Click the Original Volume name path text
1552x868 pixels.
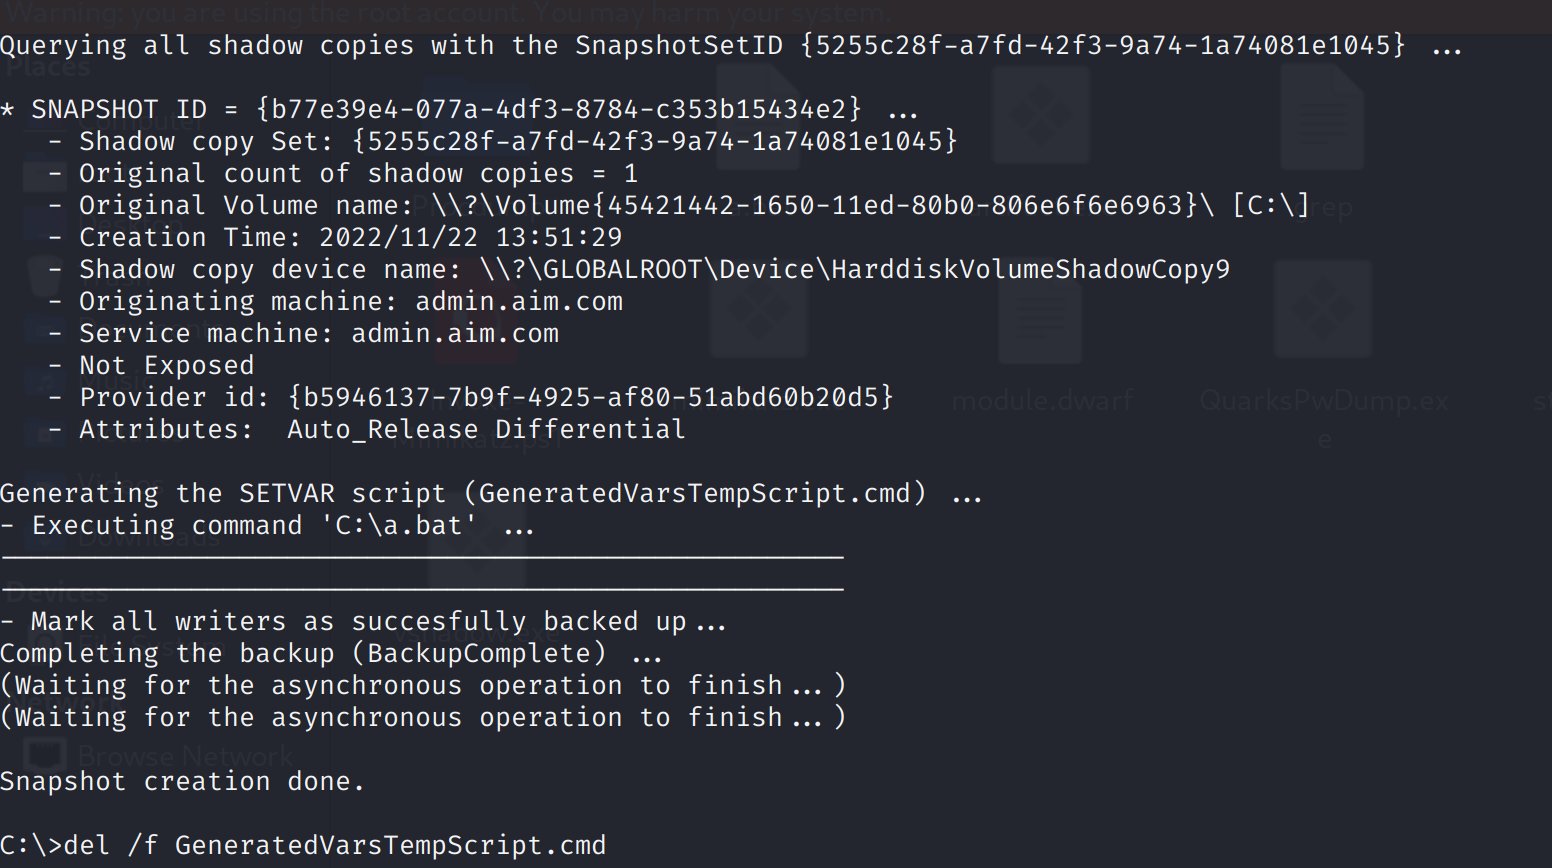point(871,205)
